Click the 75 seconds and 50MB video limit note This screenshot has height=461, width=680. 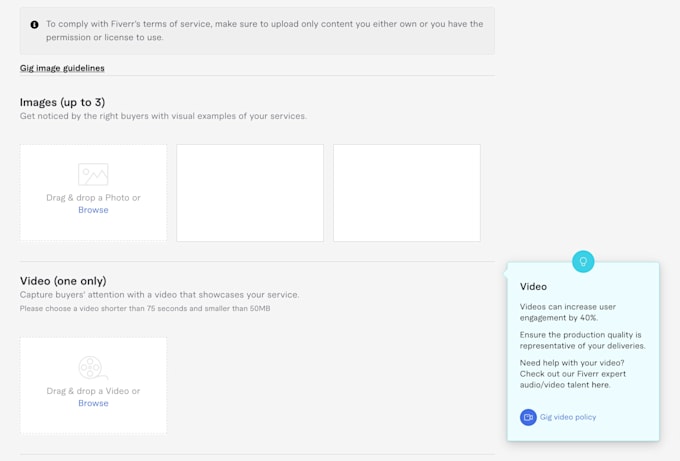coord(145,309)
